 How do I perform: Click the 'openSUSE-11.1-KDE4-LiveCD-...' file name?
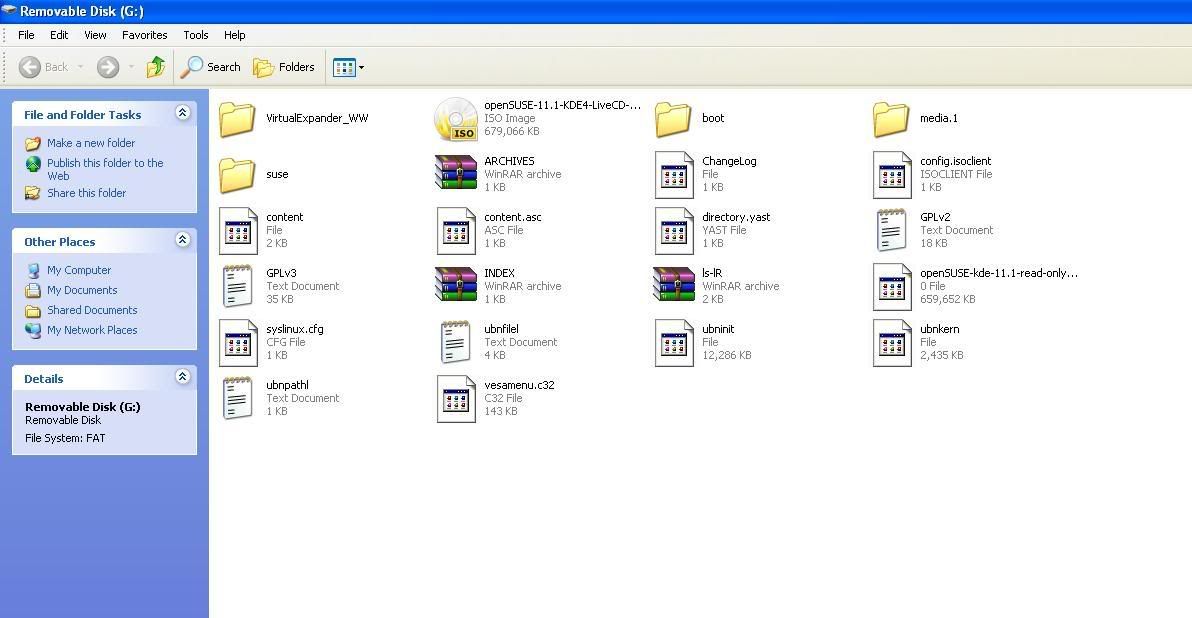(x=563, y=106)
